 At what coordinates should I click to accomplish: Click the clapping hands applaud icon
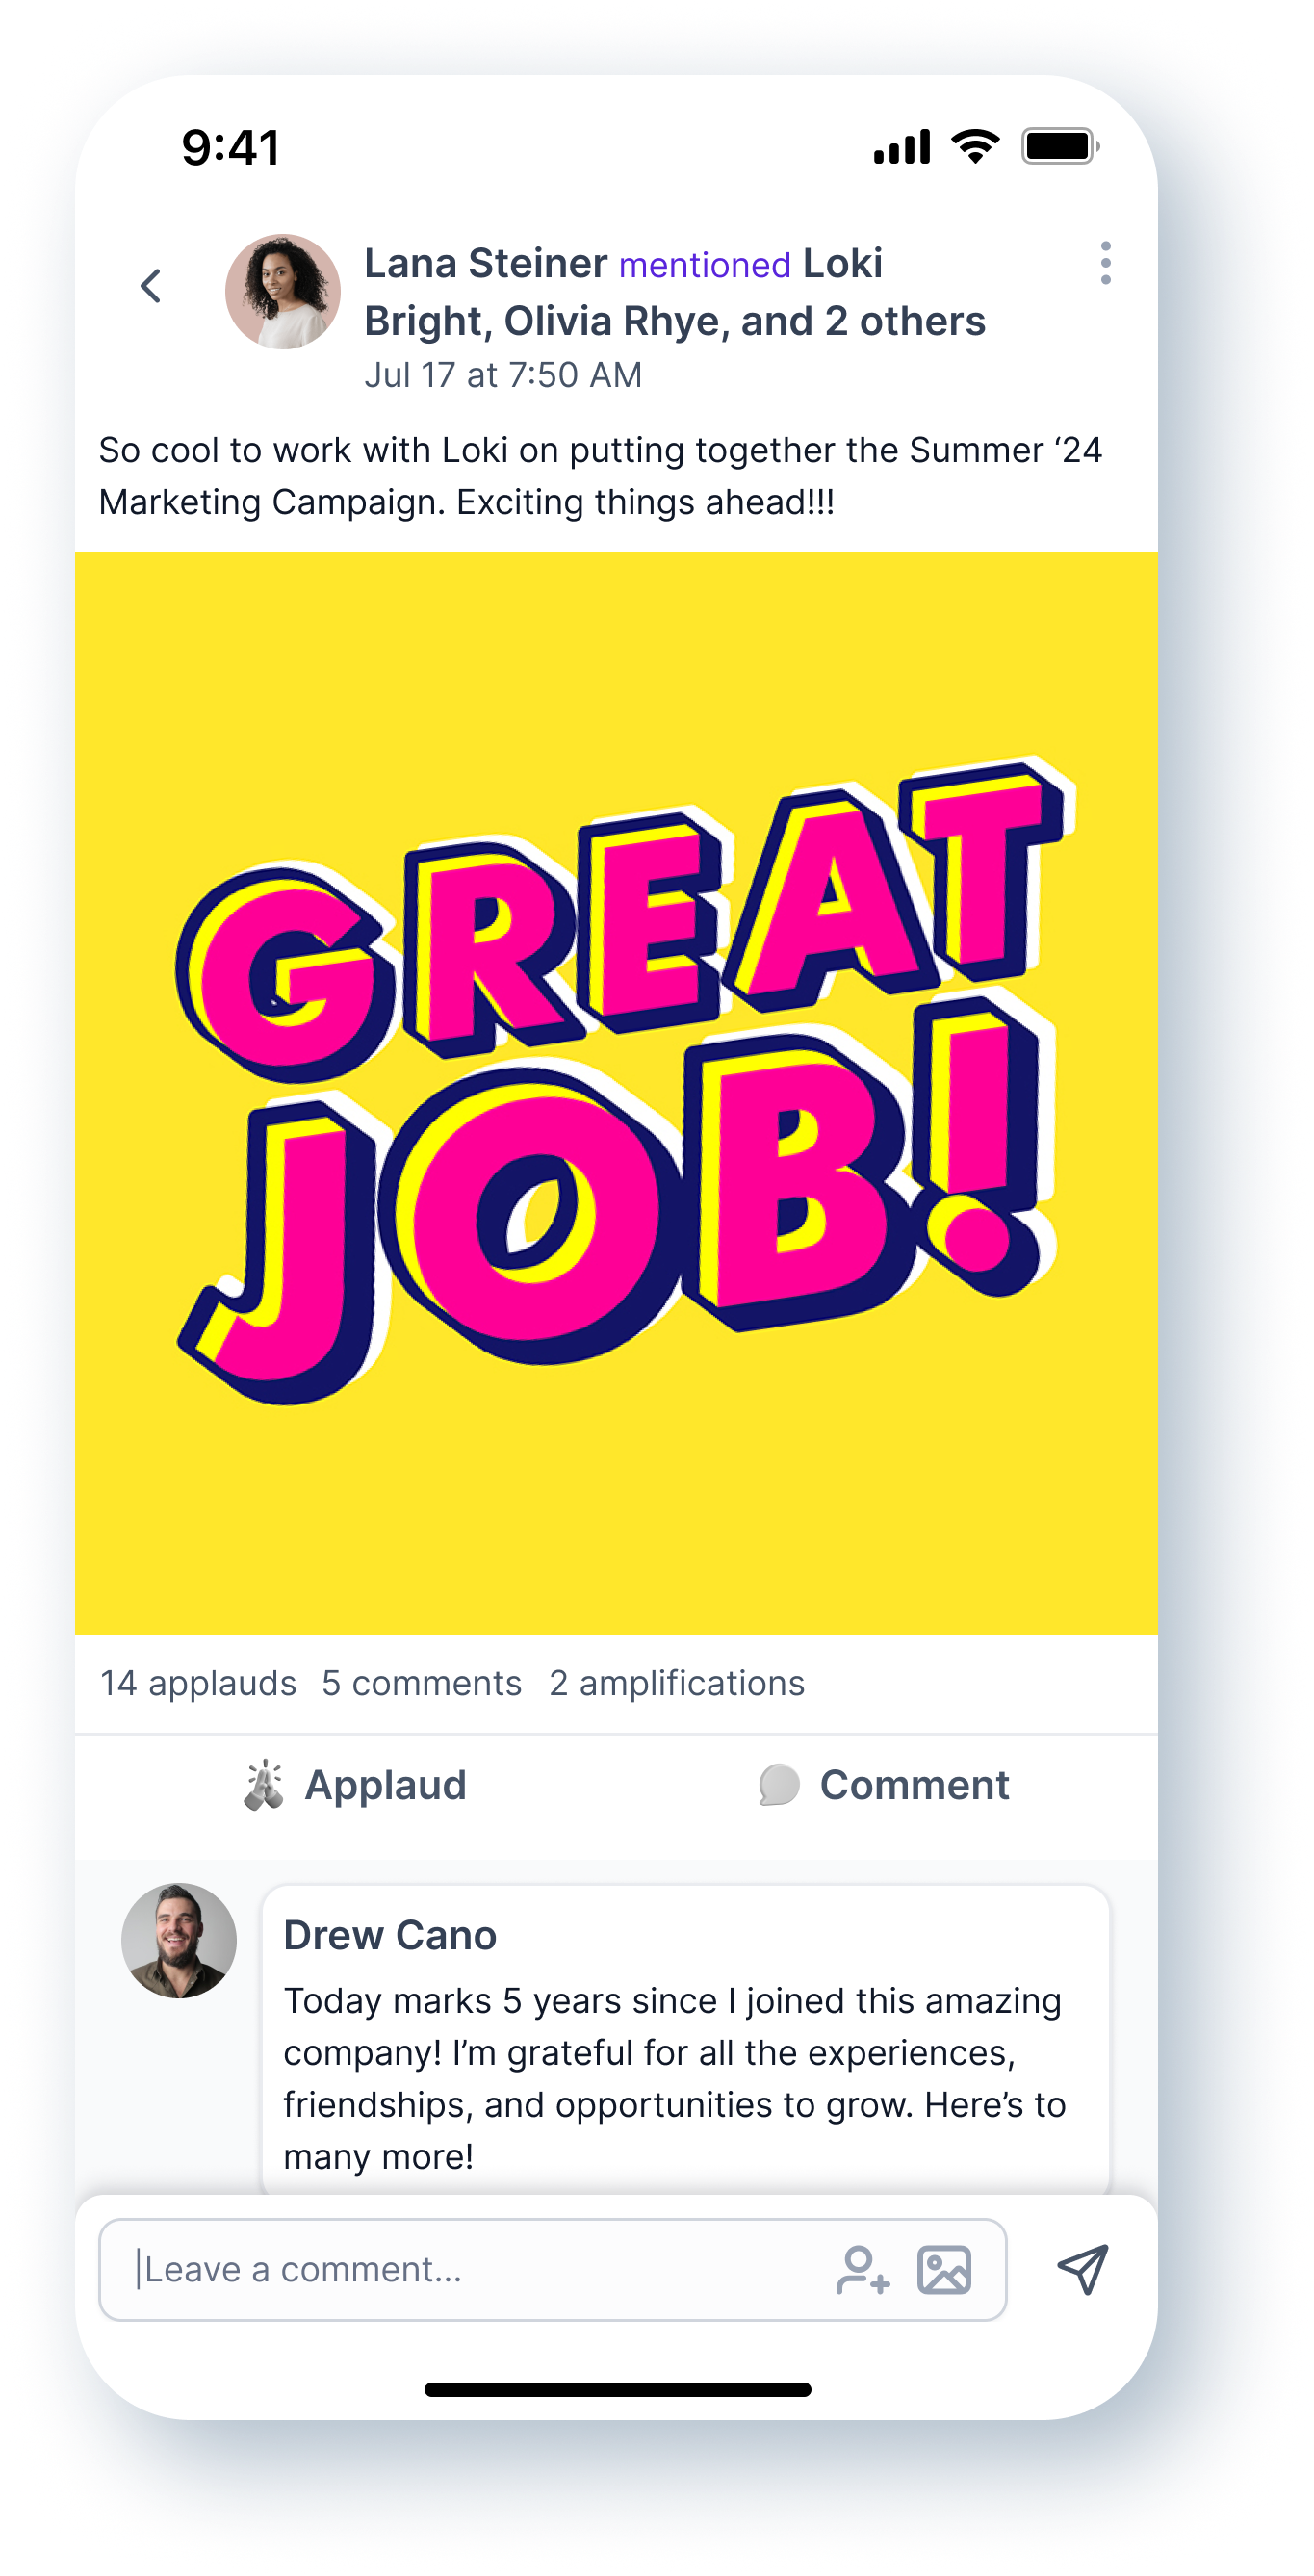[x=263, y=1785]
